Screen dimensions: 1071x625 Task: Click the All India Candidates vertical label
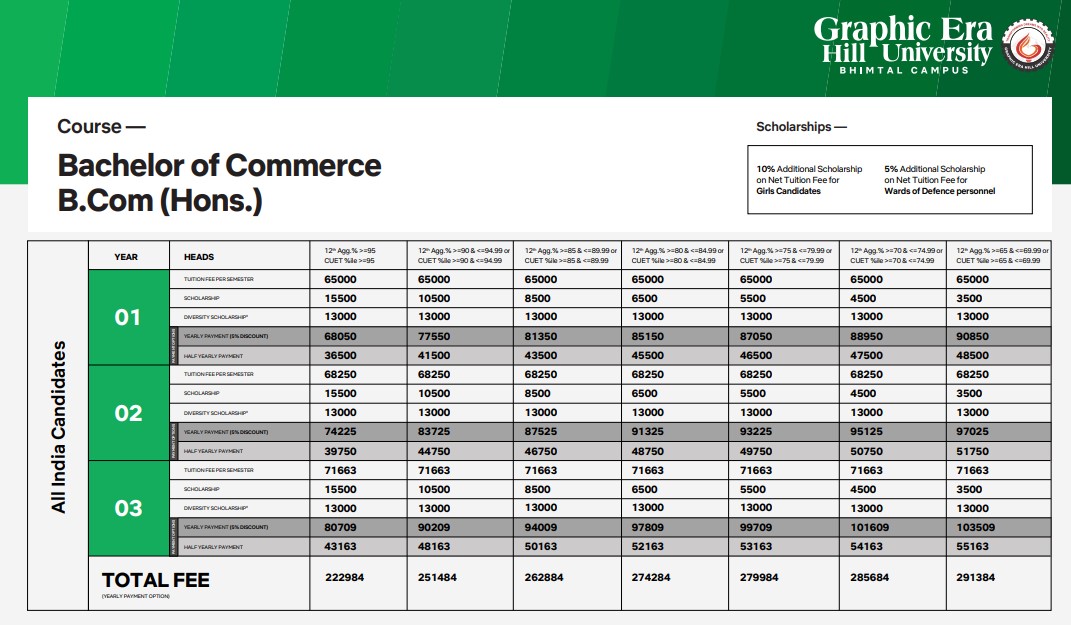click(59, 427)
